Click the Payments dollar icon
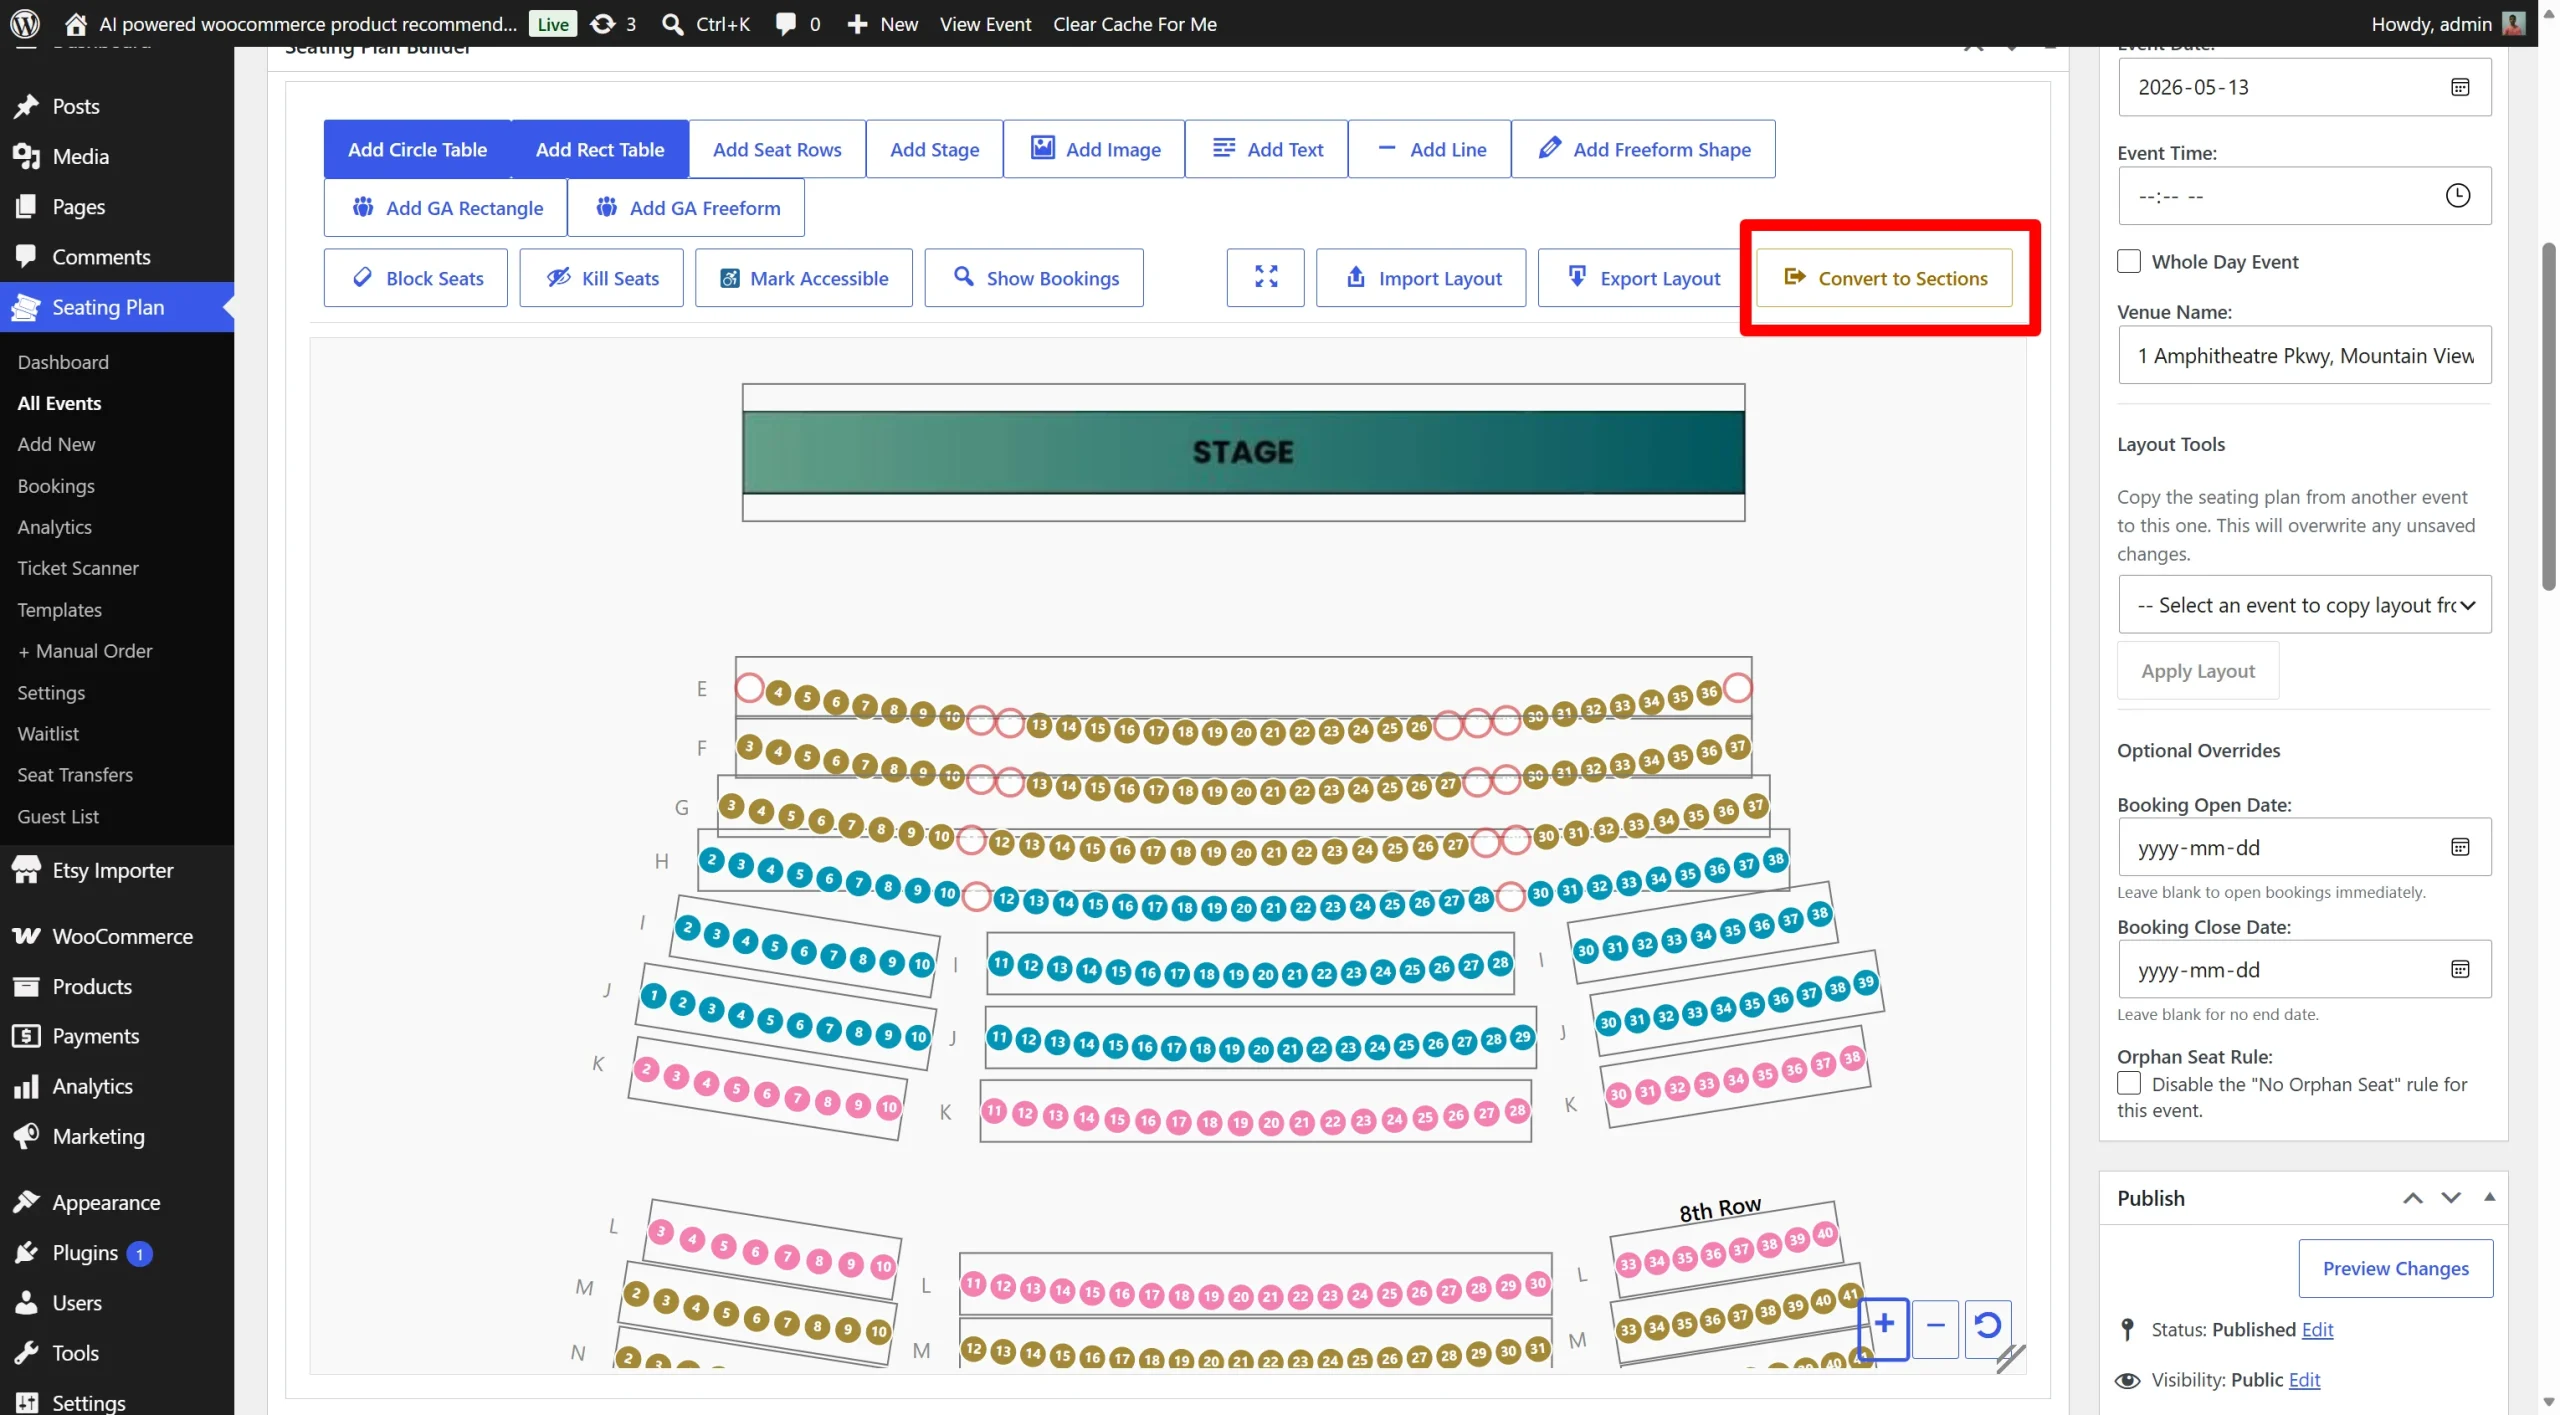 click(x=26, y=1036)
